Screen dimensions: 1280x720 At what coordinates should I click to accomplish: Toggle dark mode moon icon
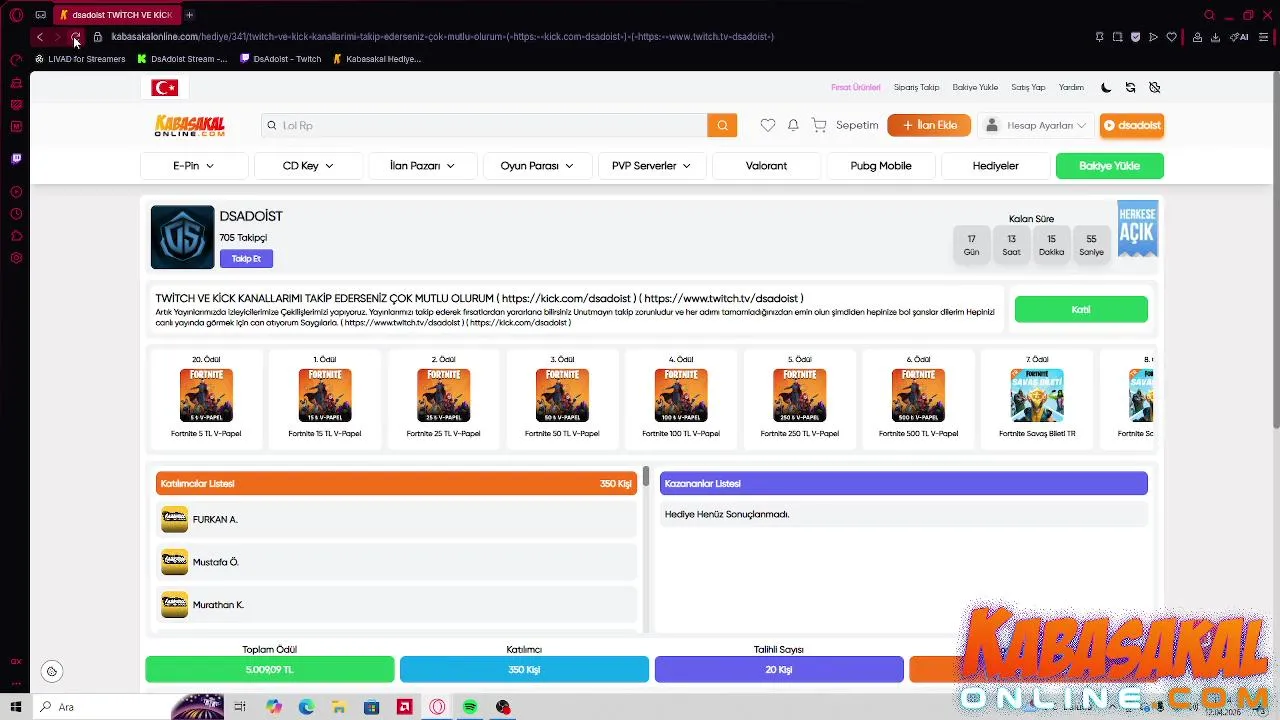(x=1106, y=87)
